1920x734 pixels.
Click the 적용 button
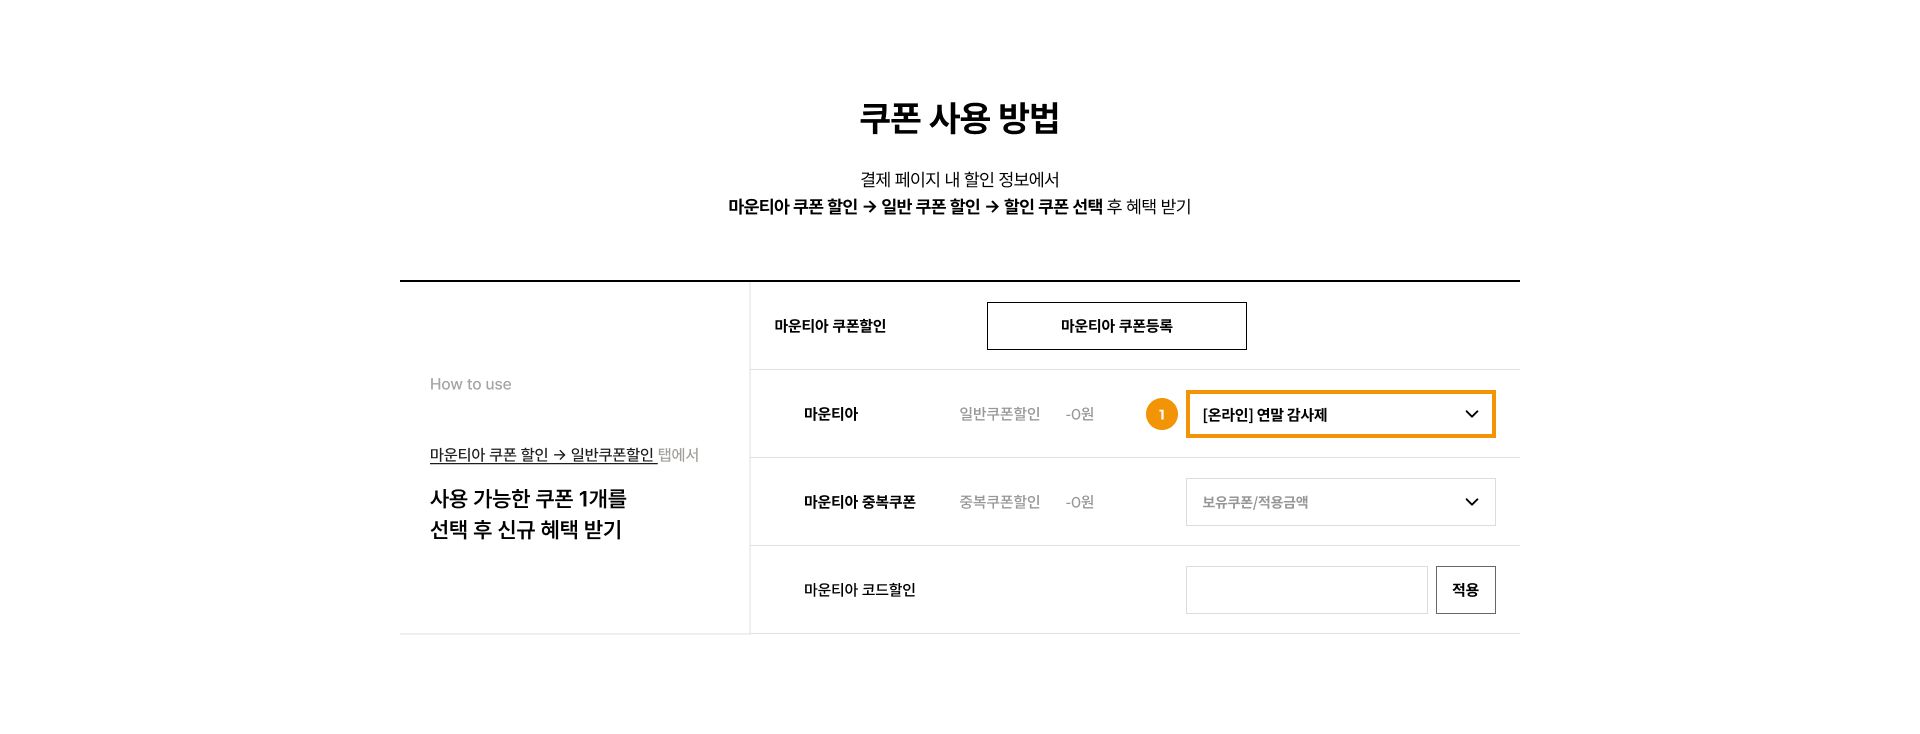tap(1465, 590)
